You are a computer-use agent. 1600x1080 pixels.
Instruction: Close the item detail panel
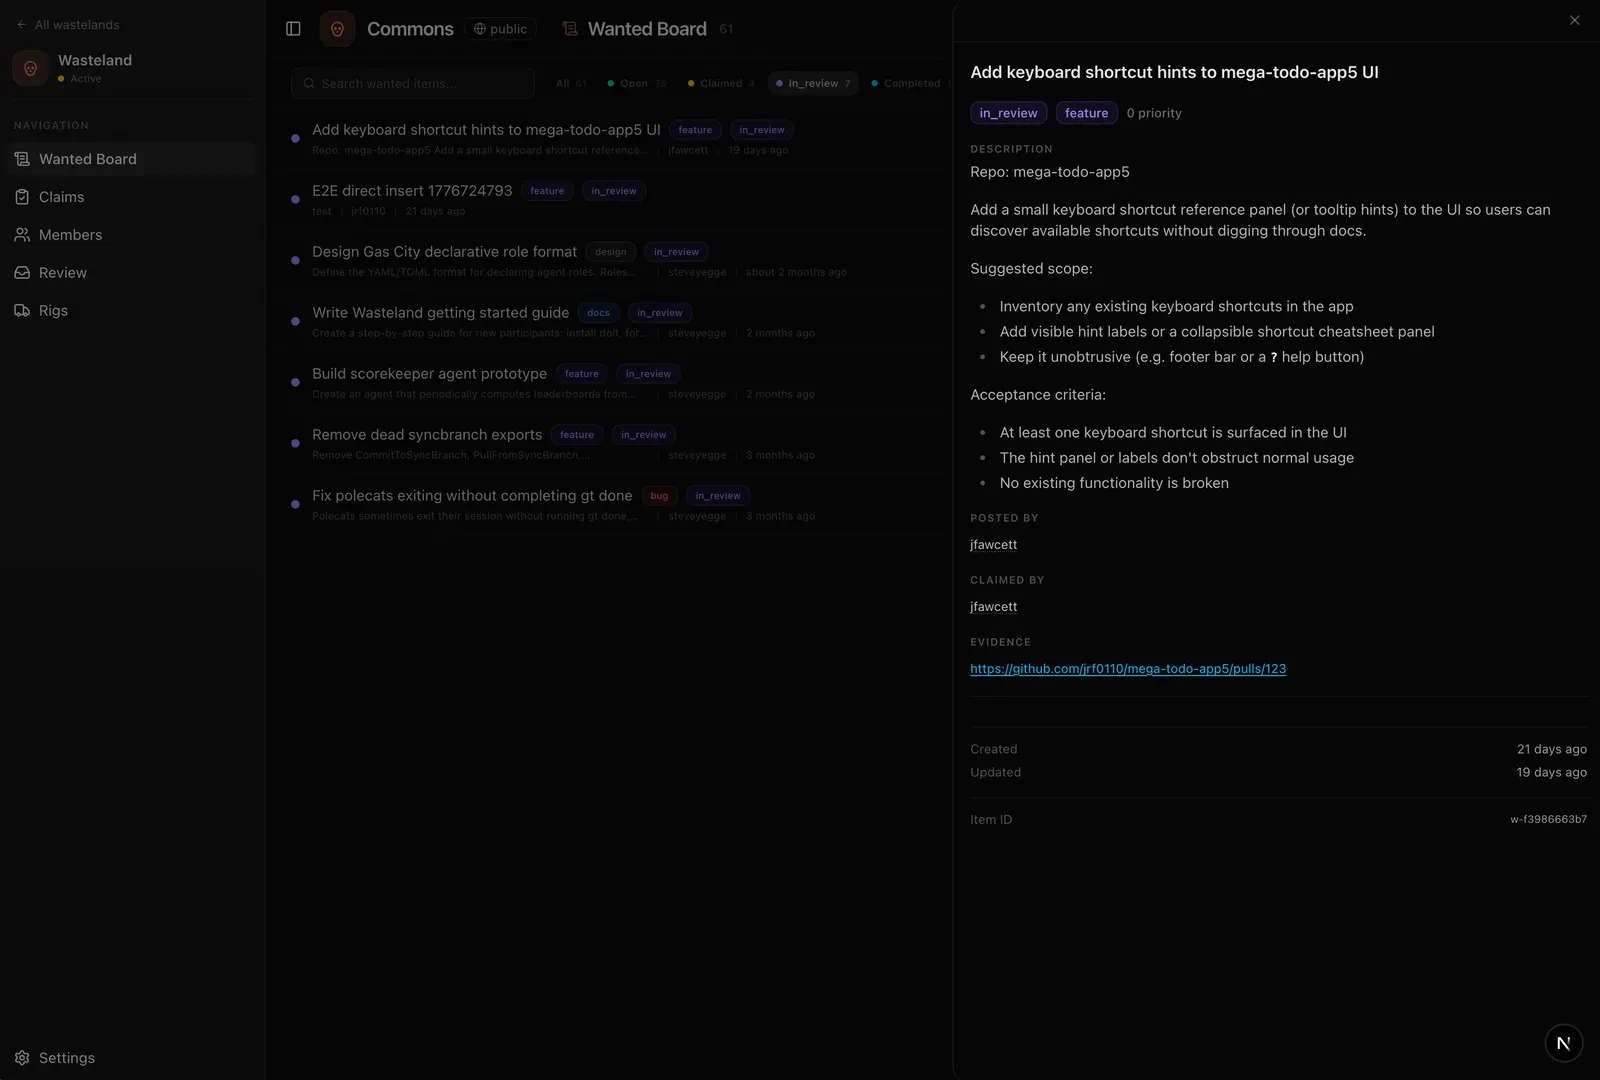coord(1575,20)
